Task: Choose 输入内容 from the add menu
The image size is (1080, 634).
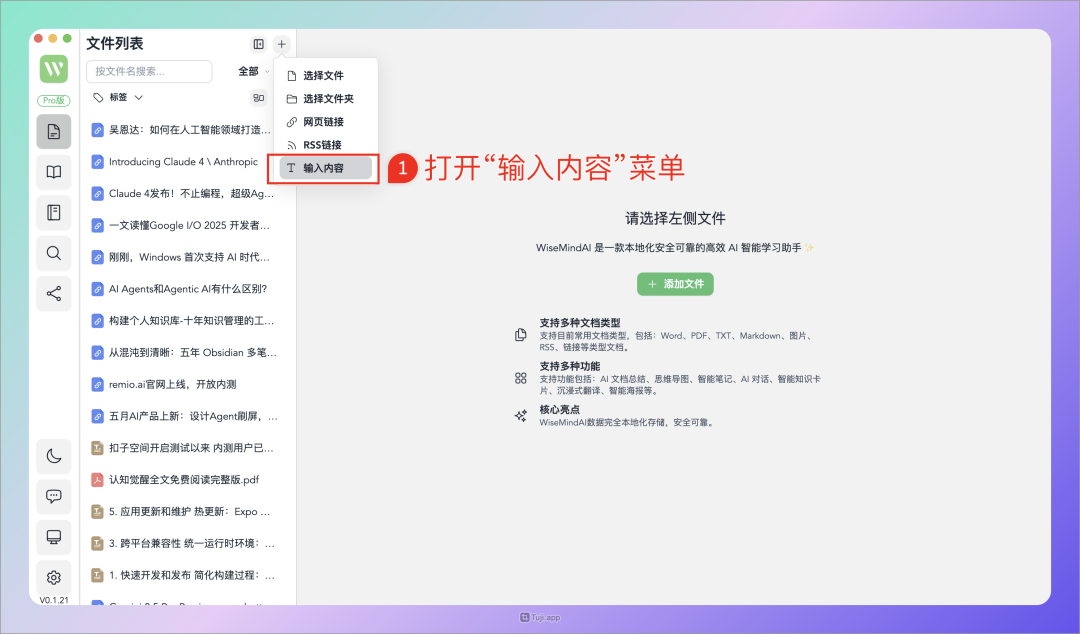Action: [326, 168]
